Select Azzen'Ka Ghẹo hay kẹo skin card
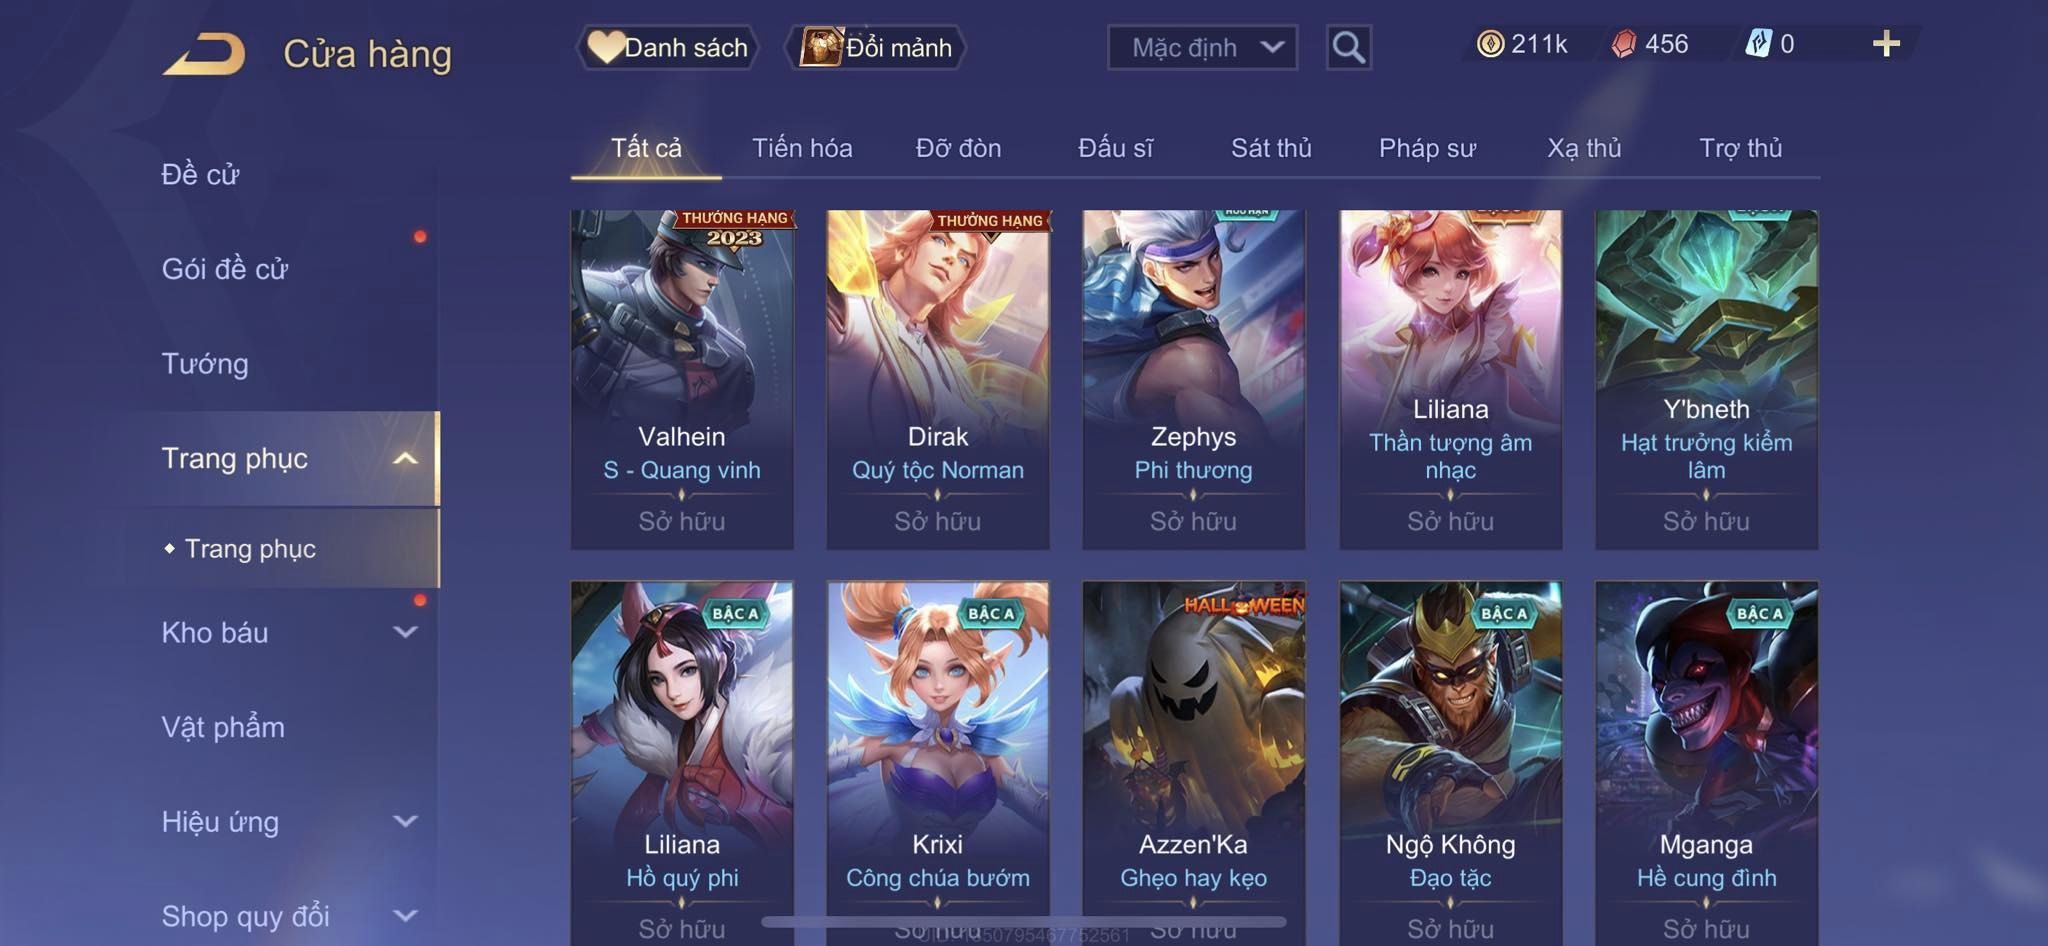 [1194, 762]
